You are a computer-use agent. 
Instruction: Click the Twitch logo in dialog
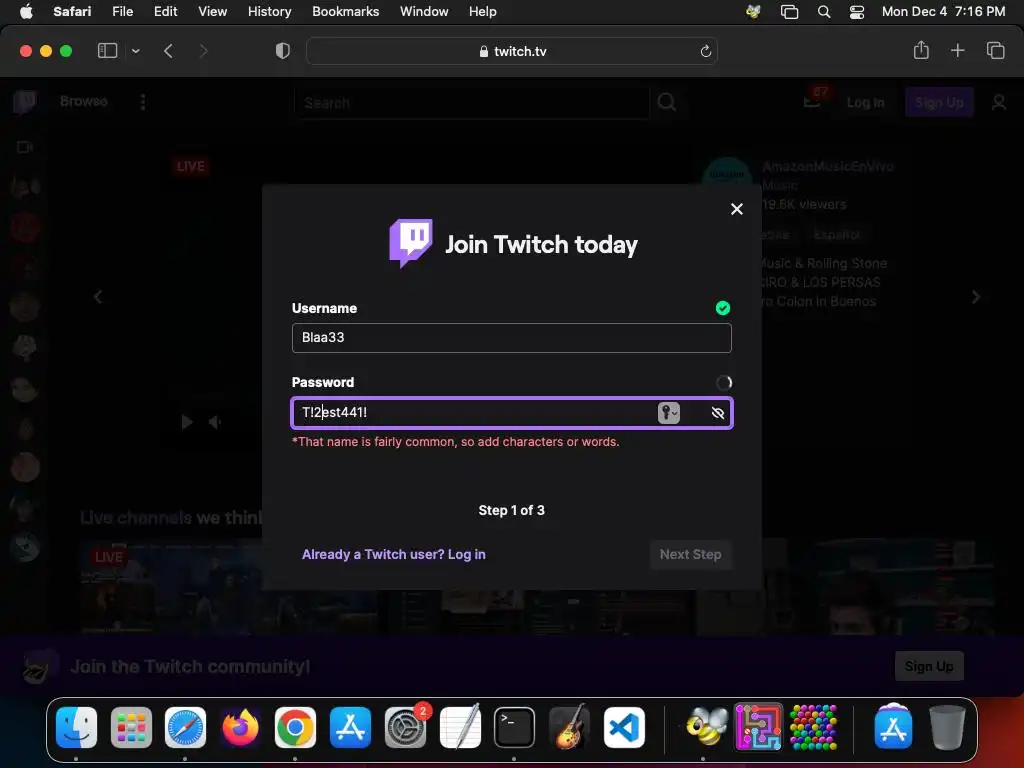click(411, 243)
